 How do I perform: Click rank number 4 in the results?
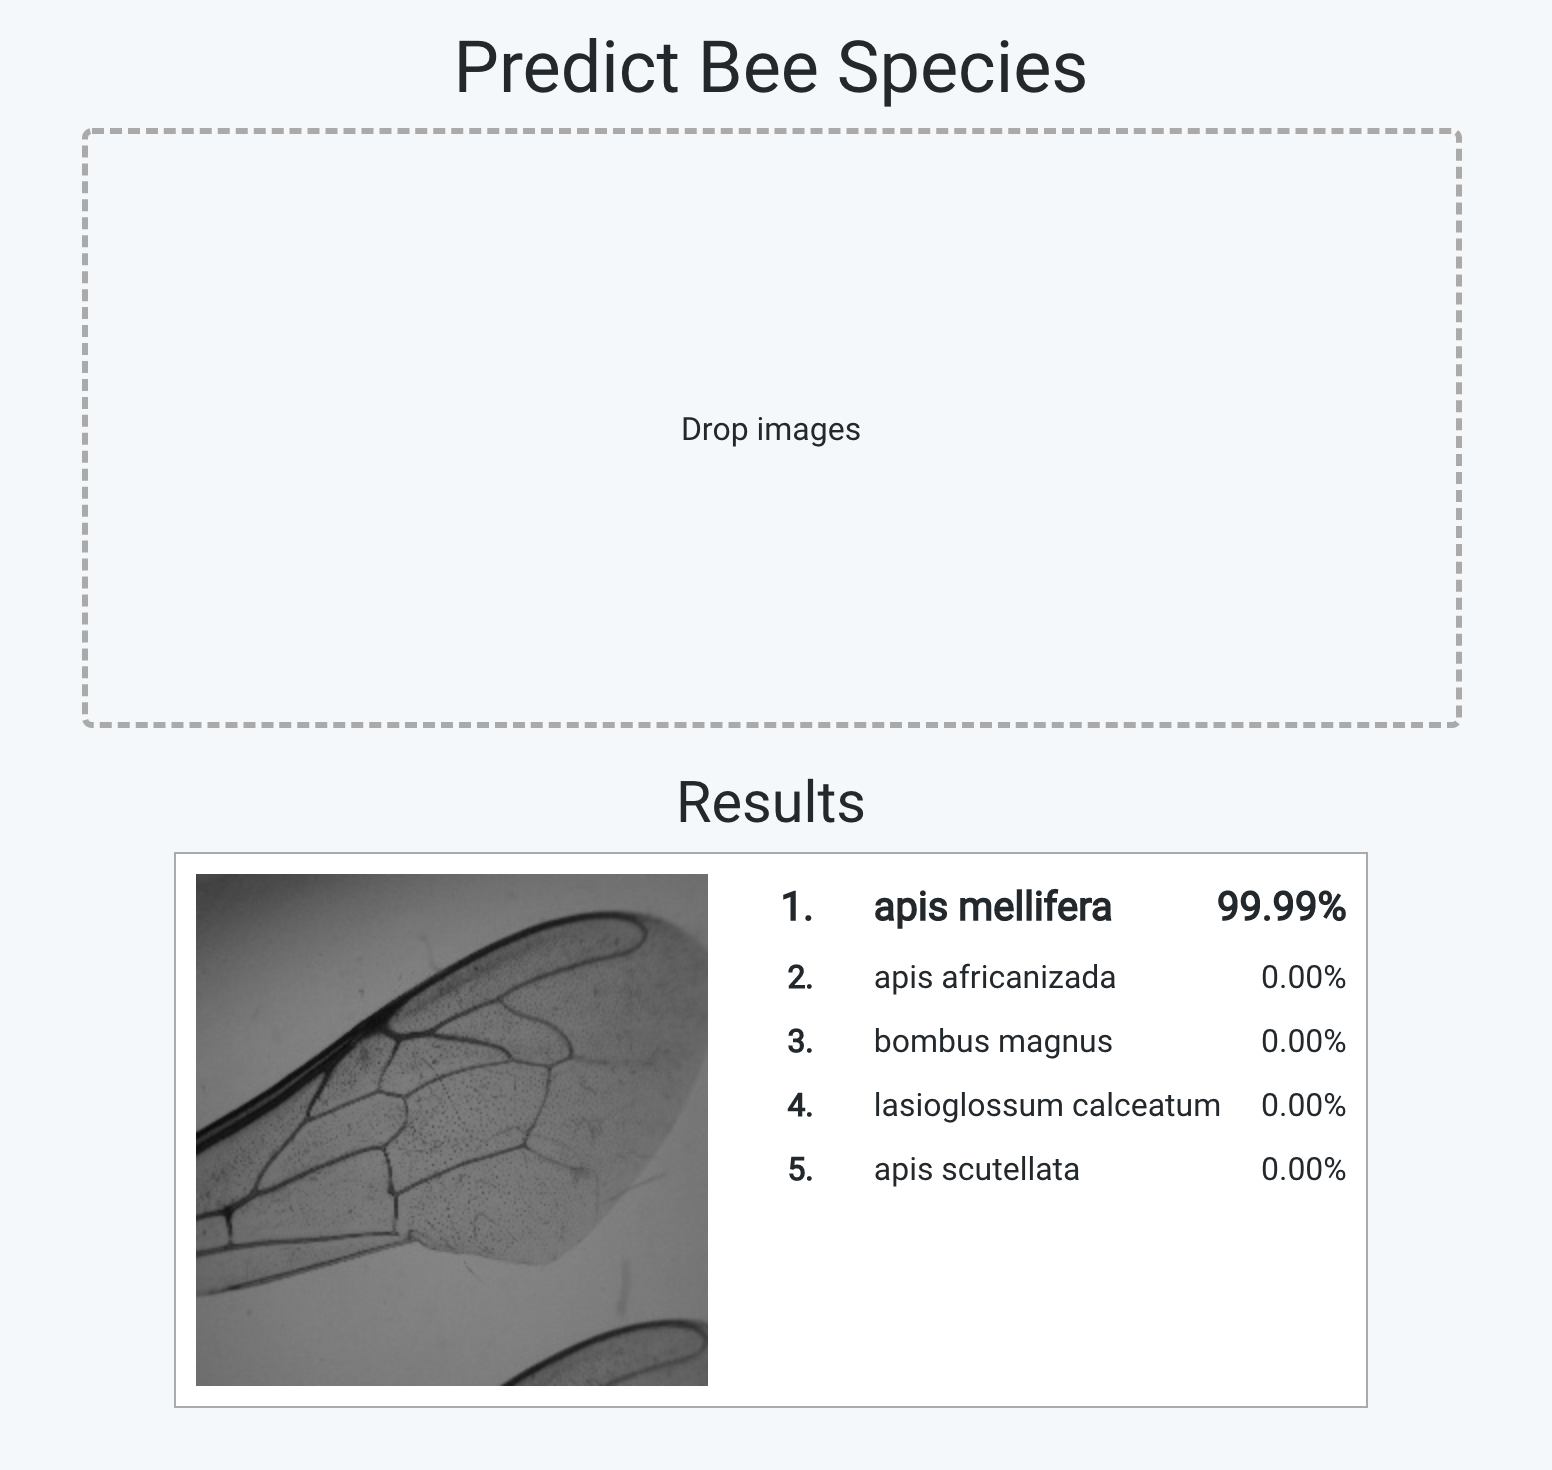[800, 1105]
